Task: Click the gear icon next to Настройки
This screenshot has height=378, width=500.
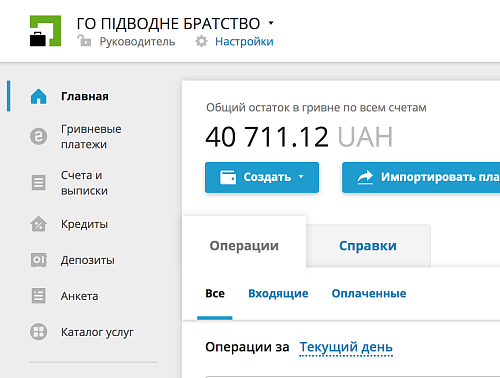Action: (x=201, y=41)
